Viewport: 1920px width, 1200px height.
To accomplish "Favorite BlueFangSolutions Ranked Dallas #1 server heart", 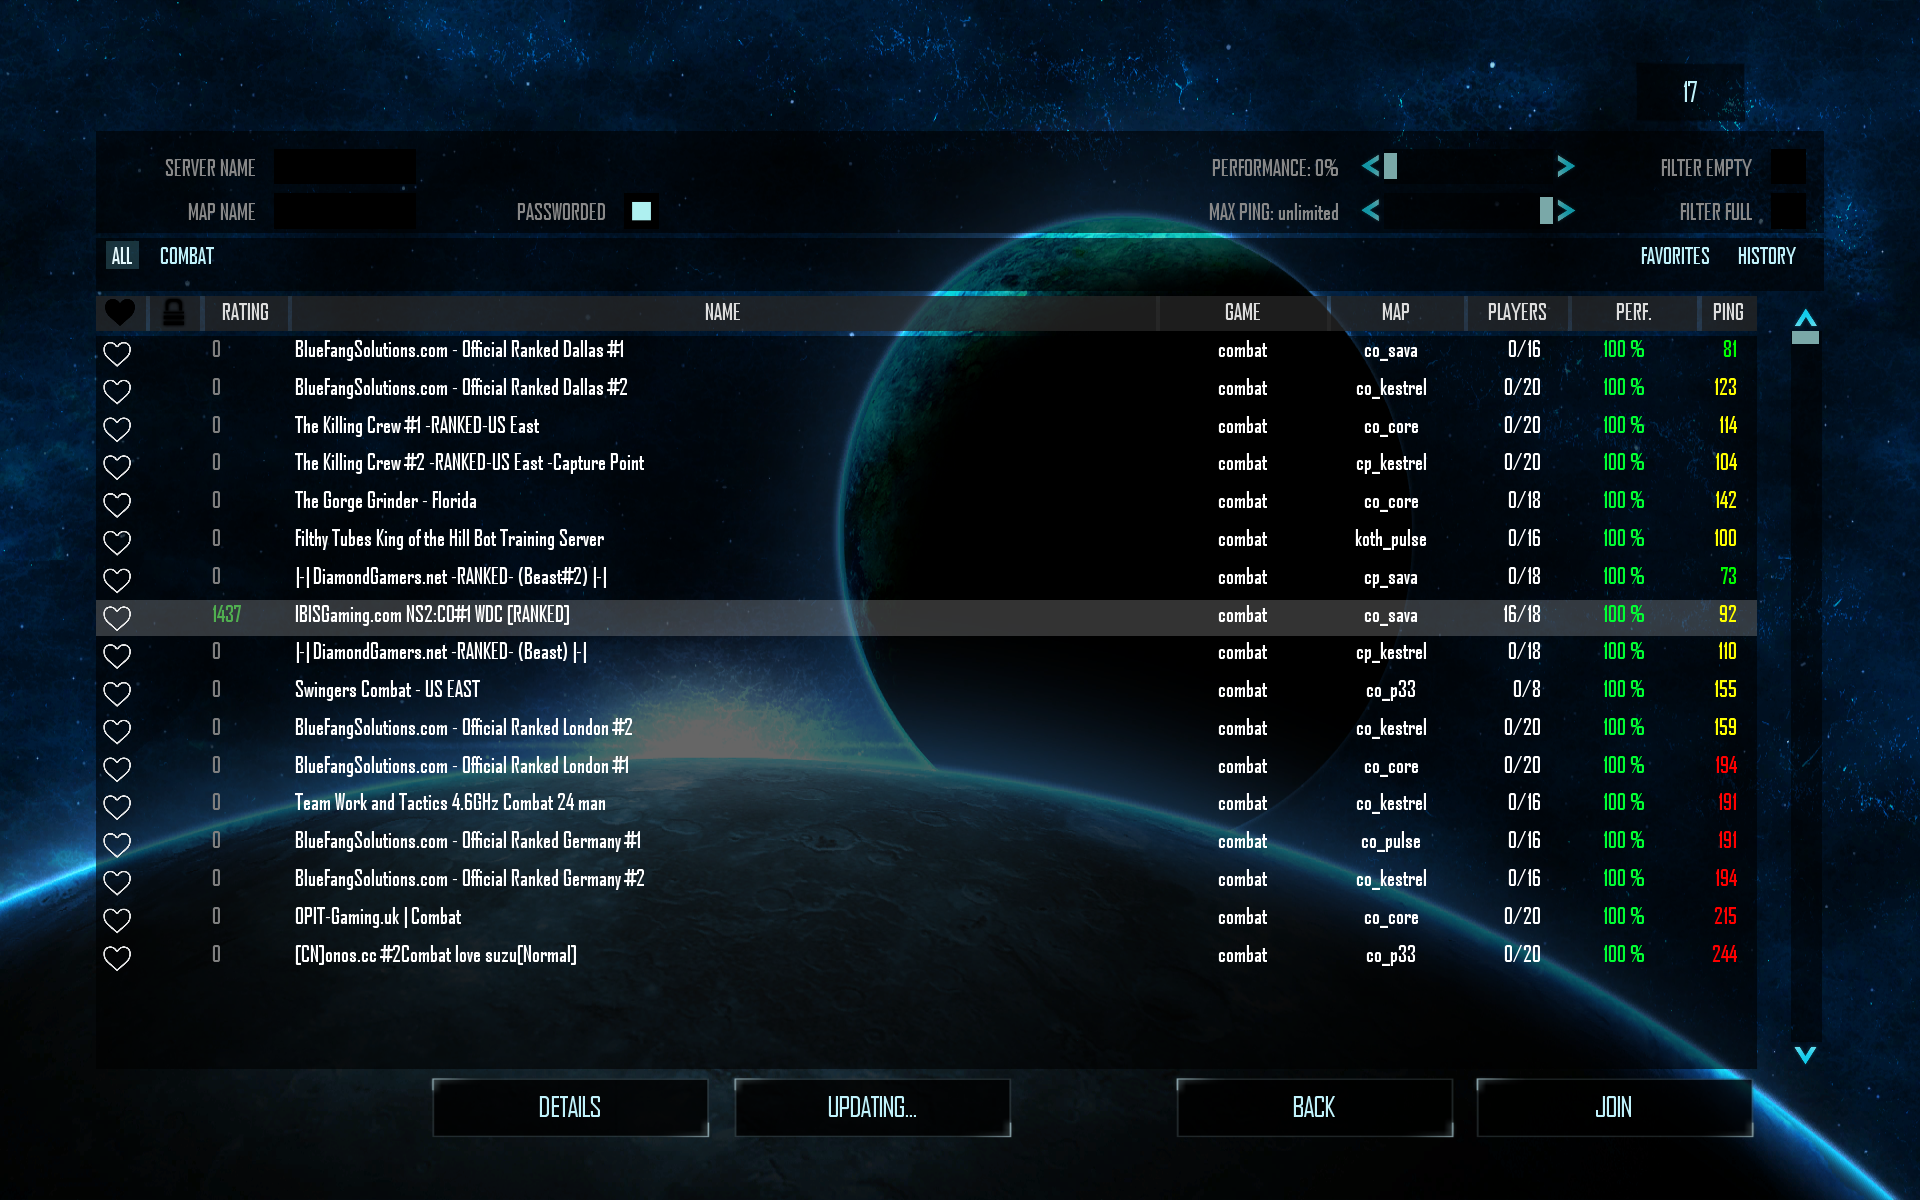I will [x=117, y=353].
